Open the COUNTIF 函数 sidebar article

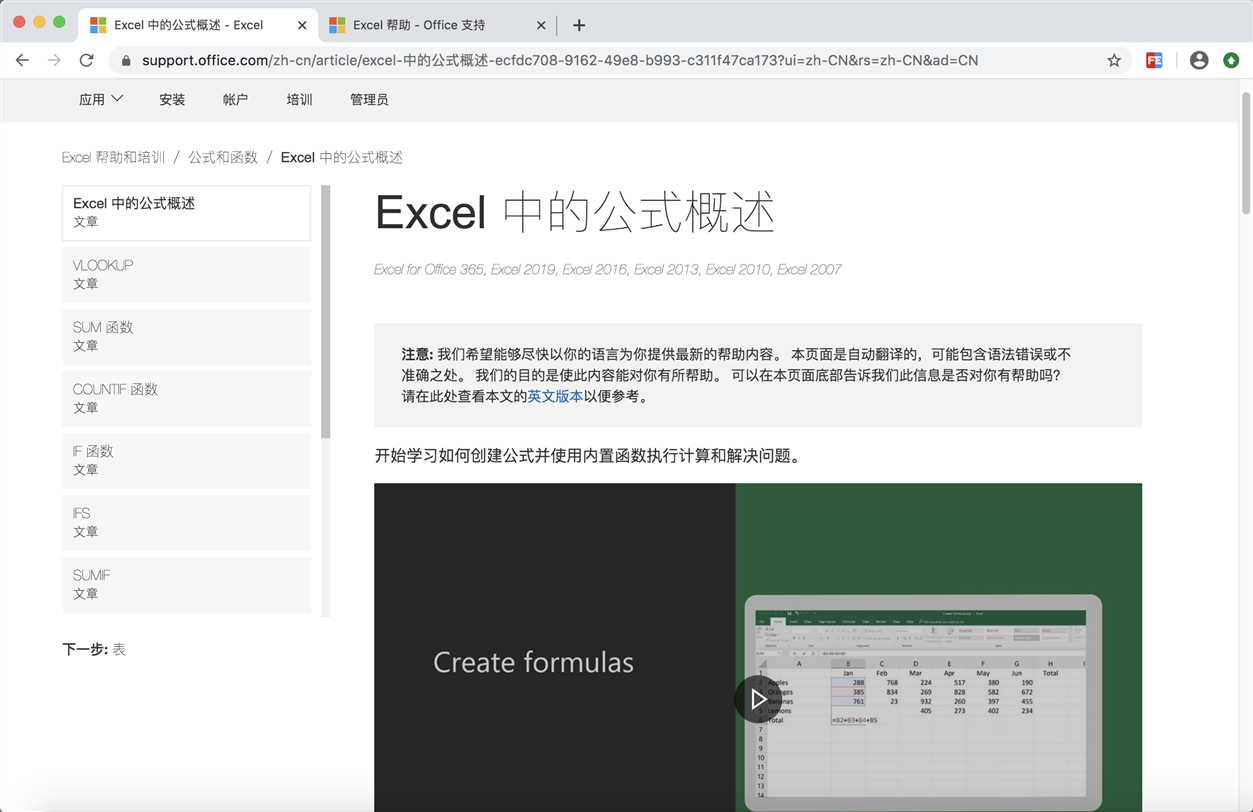[x=186, y=398]
